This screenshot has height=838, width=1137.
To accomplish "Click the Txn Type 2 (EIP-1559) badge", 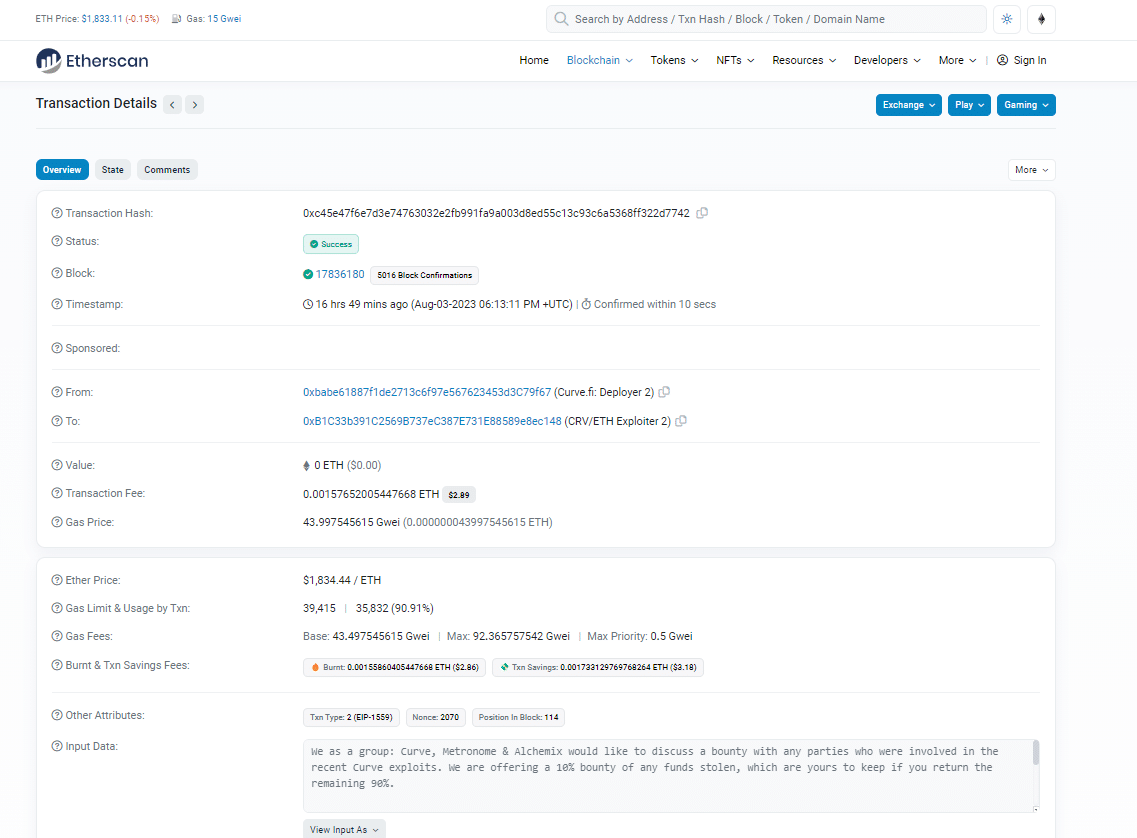I will click(351, 718).
